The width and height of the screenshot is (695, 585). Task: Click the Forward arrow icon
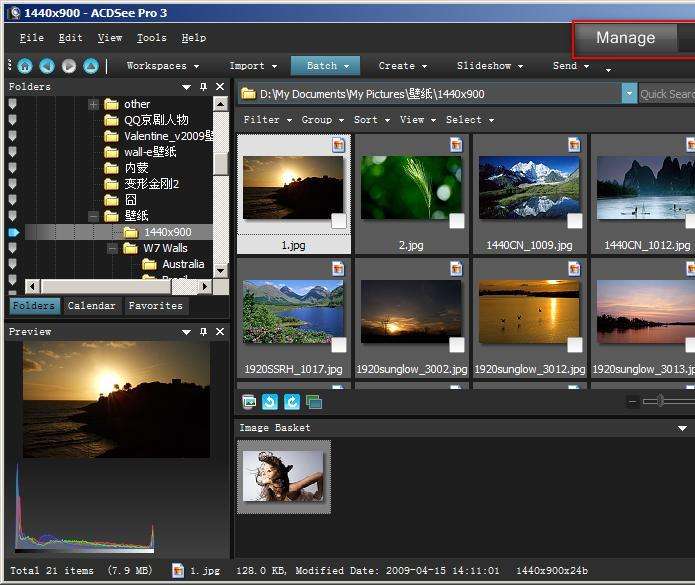[x=69, y=66]
